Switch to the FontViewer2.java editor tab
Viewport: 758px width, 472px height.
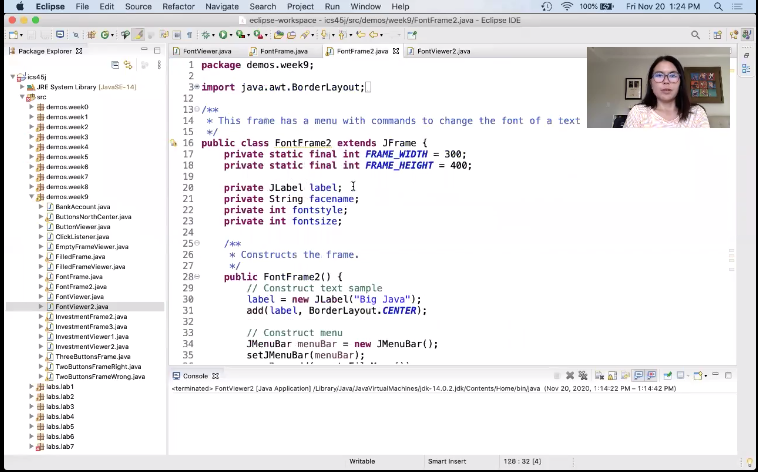pos(442,51)
